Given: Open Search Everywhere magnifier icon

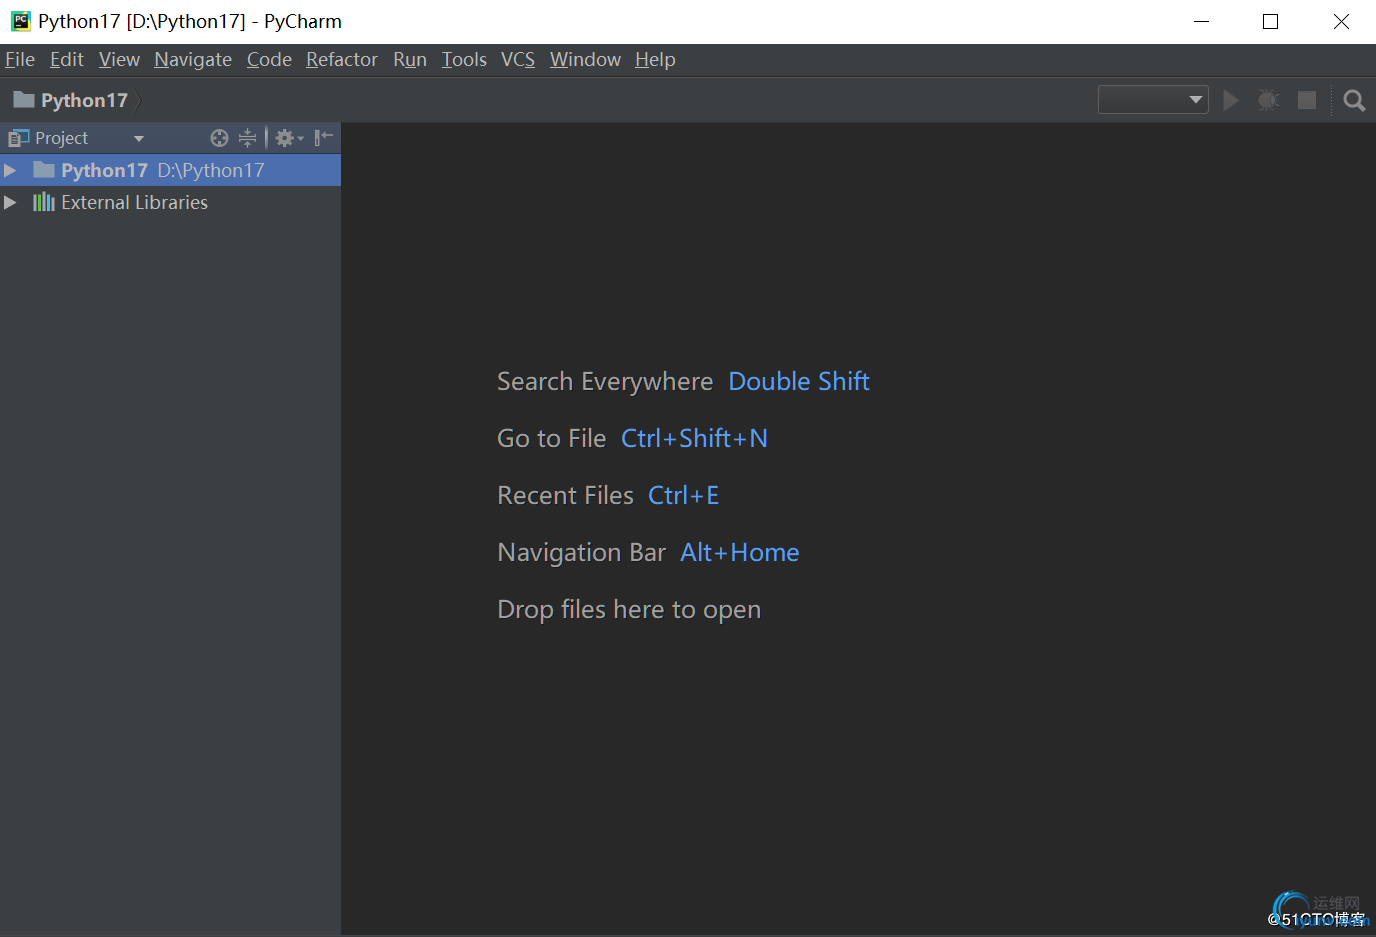Looking at the screenshot, I should [1354, 100].
